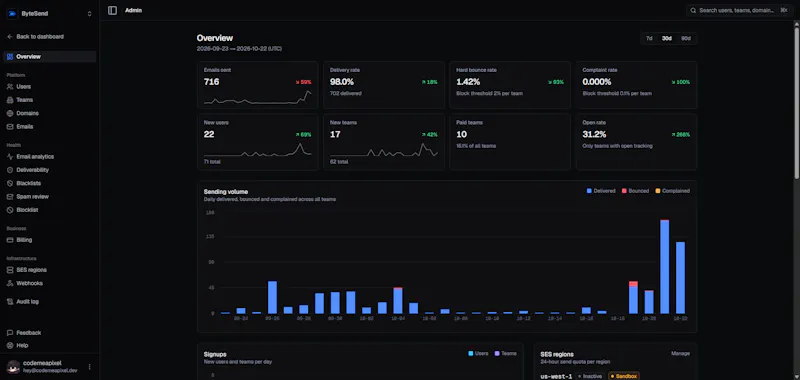Click the Back to dashboard arrow icon
Viewport: 800px width, 380px height.
(x=10, y=37)
